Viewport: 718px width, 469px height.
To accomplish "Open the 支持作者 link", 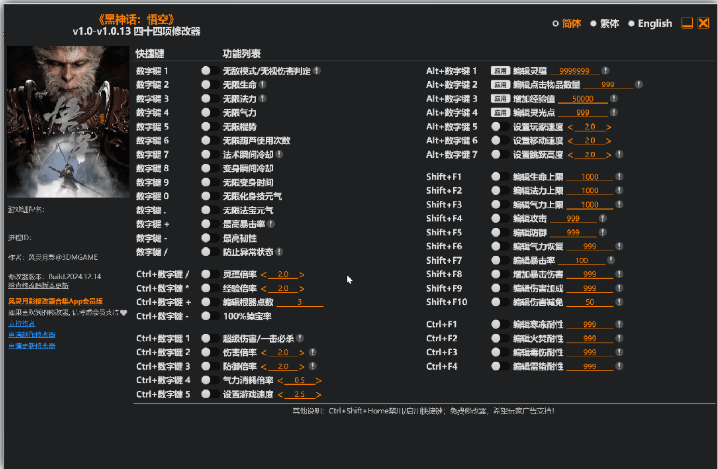I will point(22,323).
